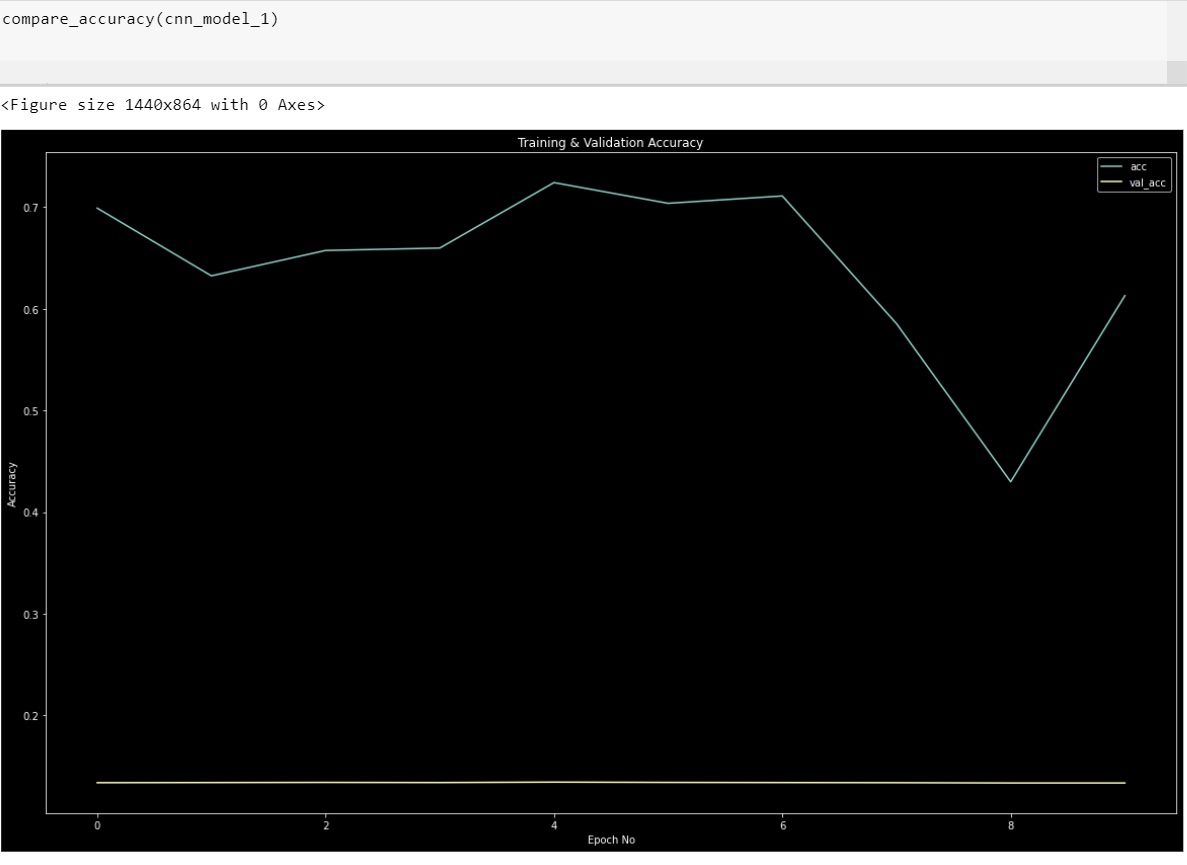The width and height of the screenshot is (1187, 865).
Task: Click the scrollbar right of the code cell
Action: pos(1176,40)
